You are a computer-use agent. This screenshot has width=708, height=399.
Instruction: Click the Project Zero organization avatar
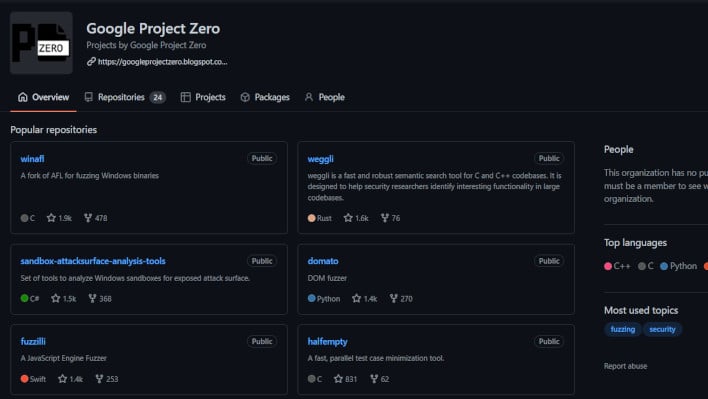(x=41, y=43)
